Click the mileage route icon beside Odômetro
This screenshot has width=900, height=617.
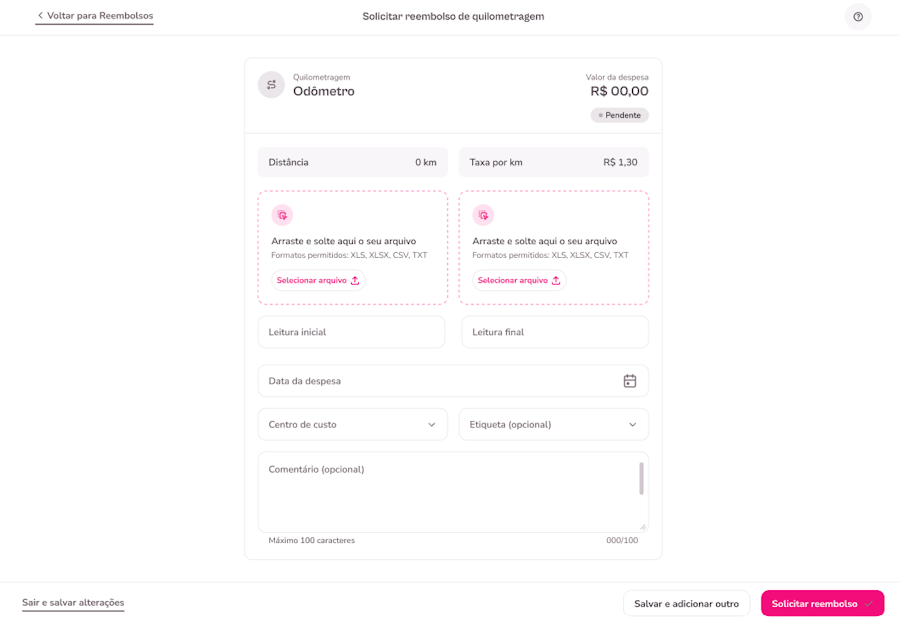[271, 85]
